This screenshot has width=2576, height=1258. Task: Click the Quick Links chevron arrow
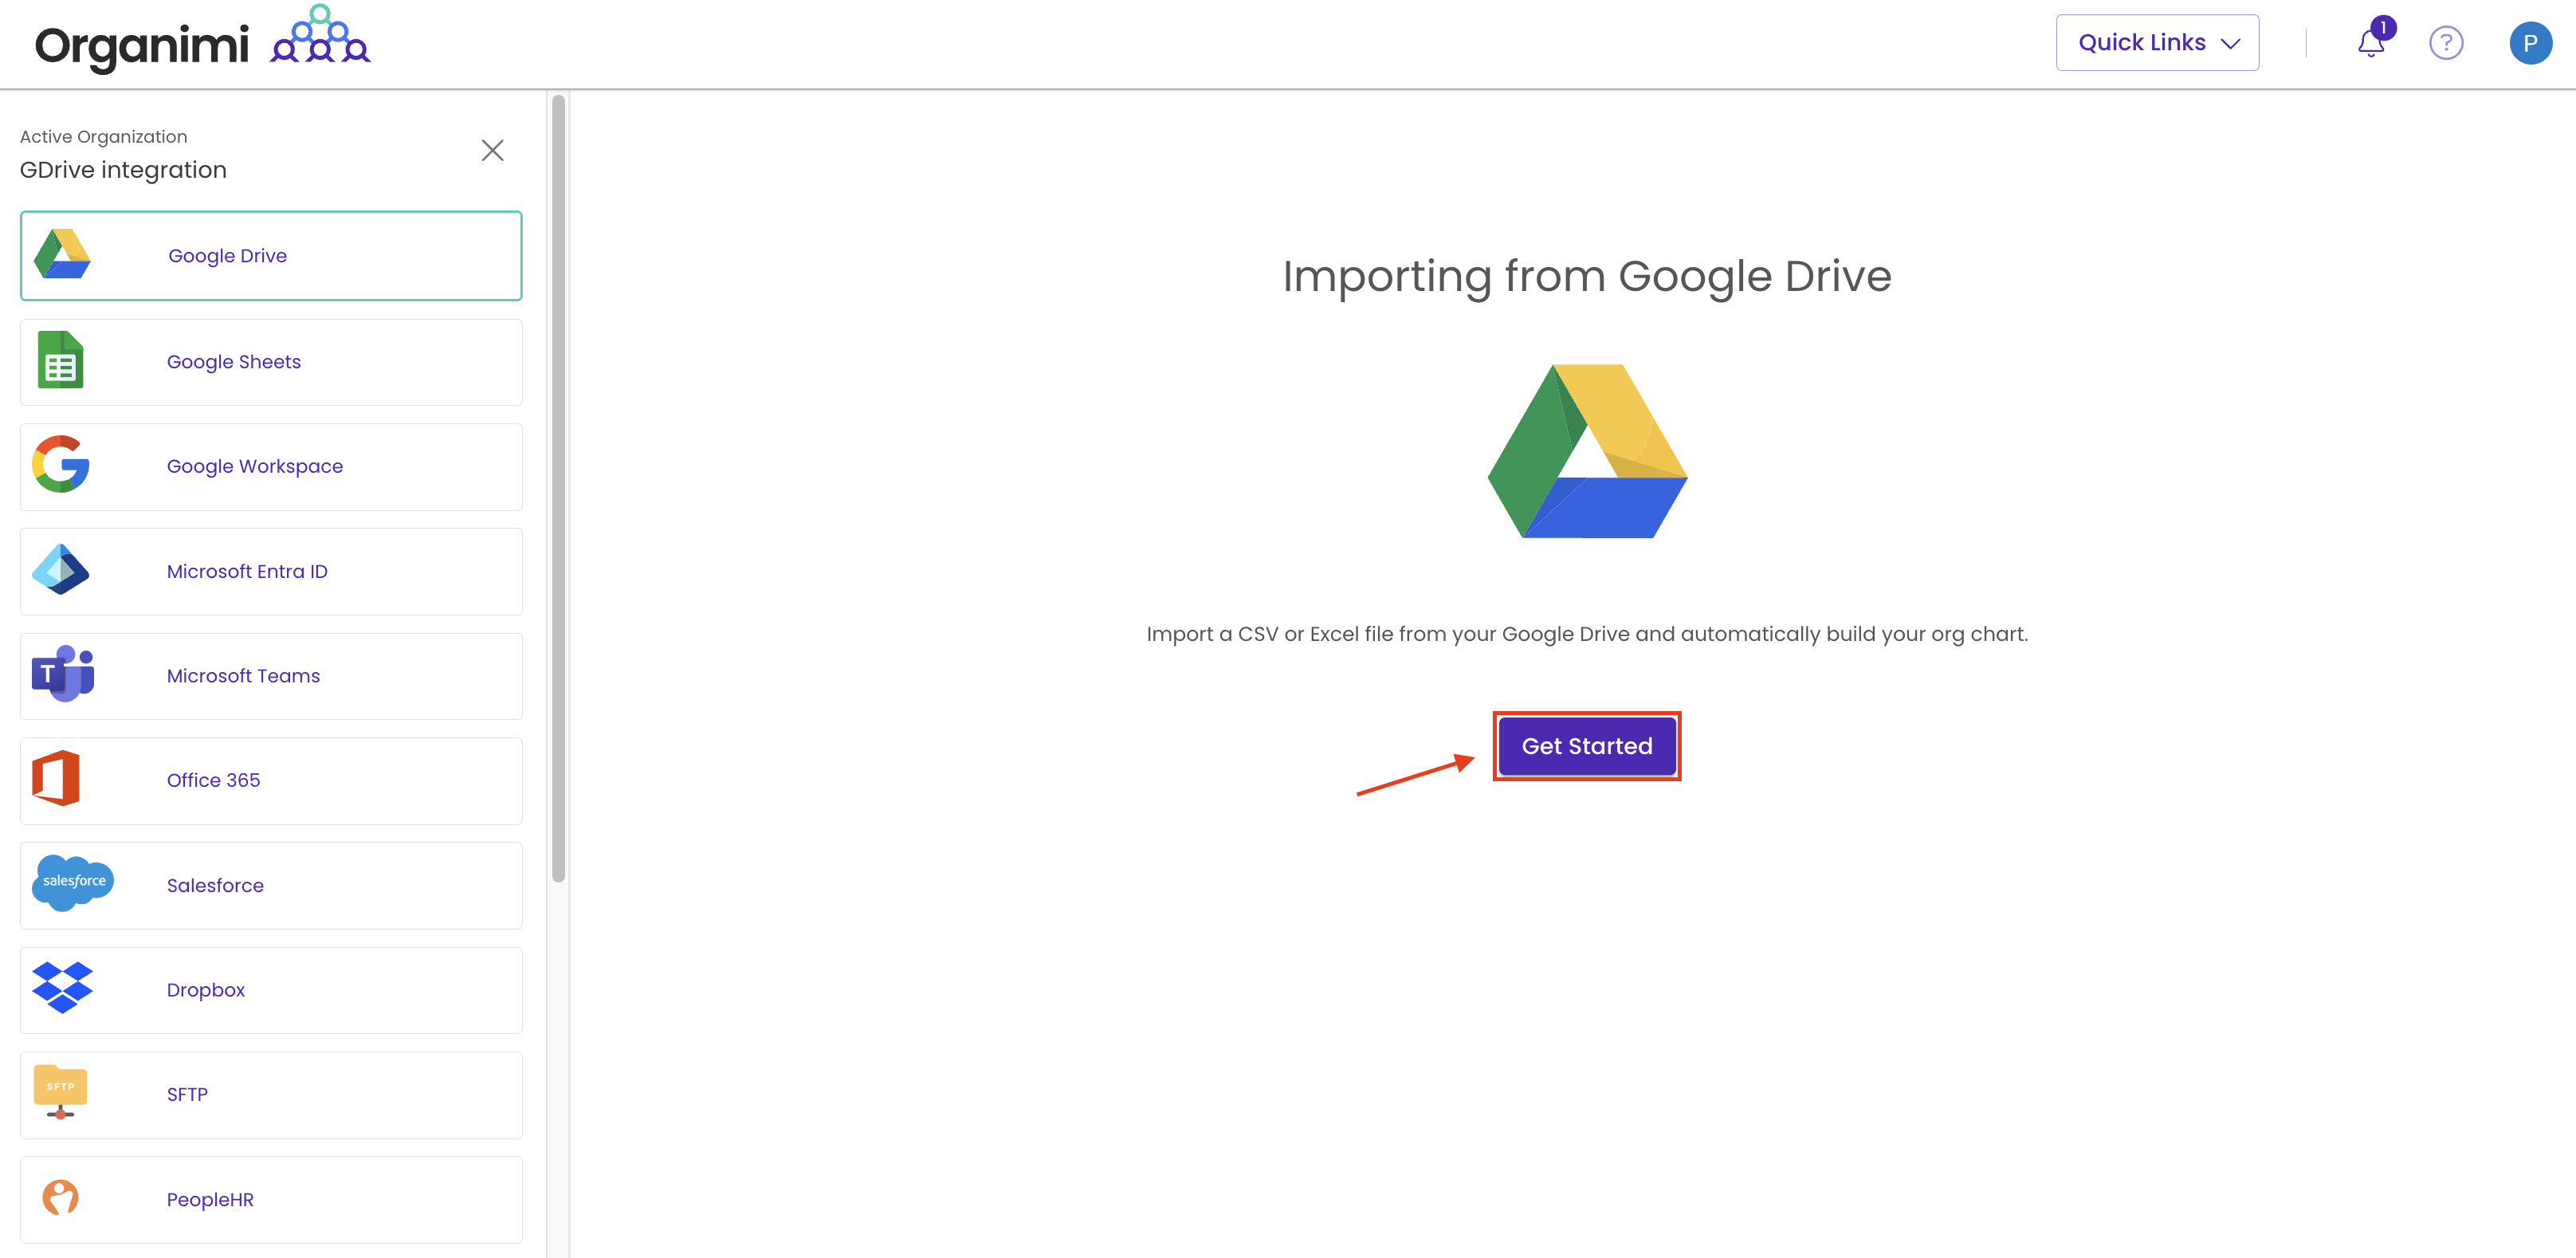(2230, 43)
